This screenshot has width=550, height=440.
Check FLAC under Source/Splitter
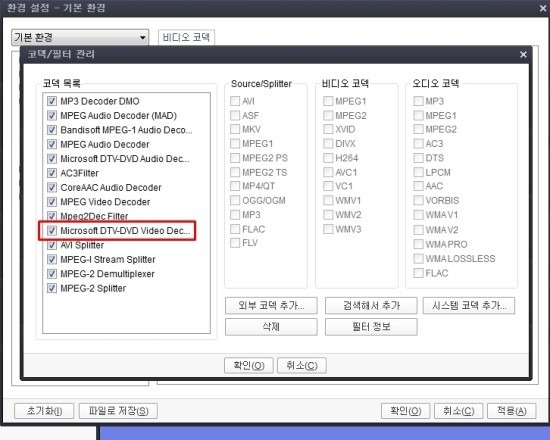(x=235, y=229)
